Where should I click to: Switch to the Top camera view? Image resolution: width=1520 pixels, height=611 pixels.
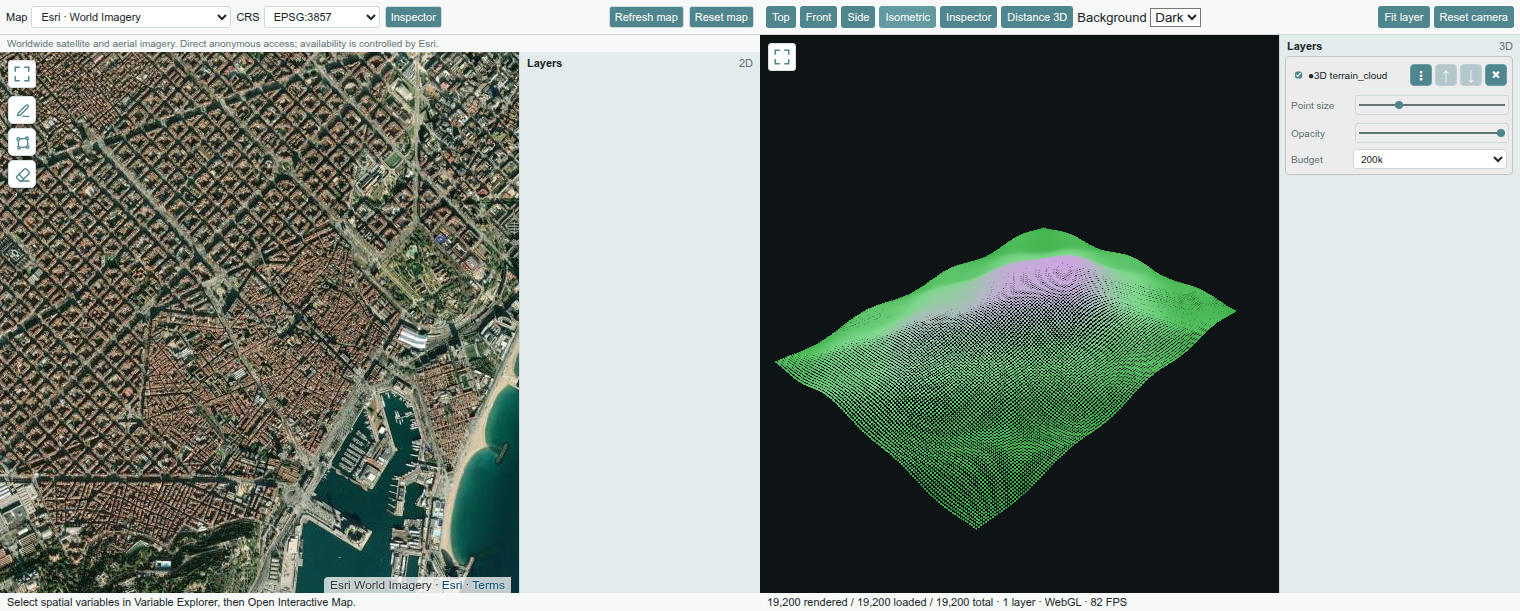click(x=781, y=17)
